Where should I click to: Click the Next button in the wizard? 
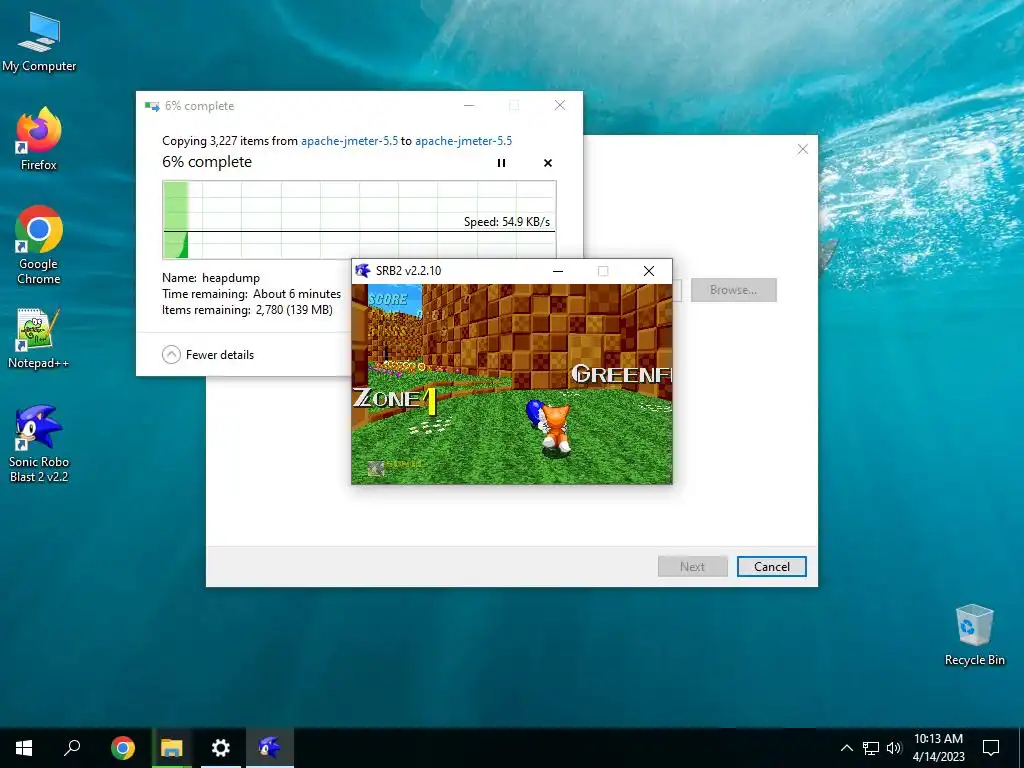[692, 566]
